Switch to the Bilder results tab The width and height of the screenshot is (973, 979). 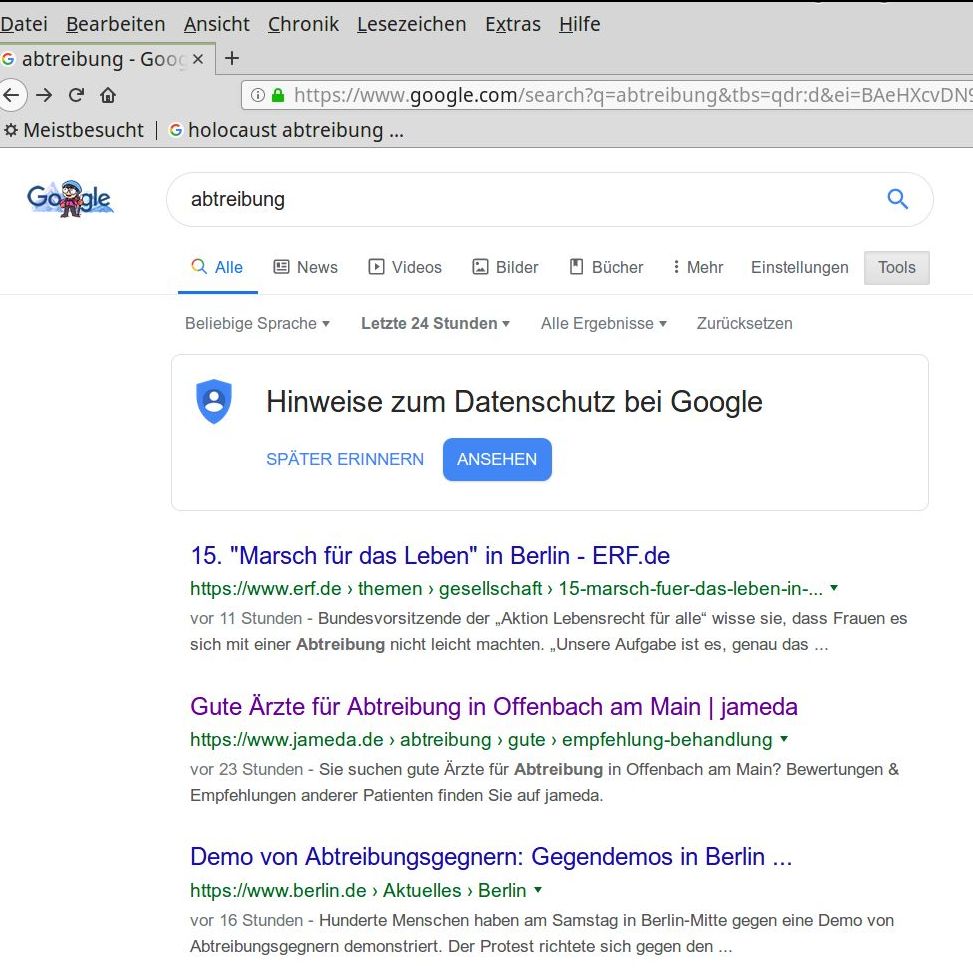tap(505, 267)
